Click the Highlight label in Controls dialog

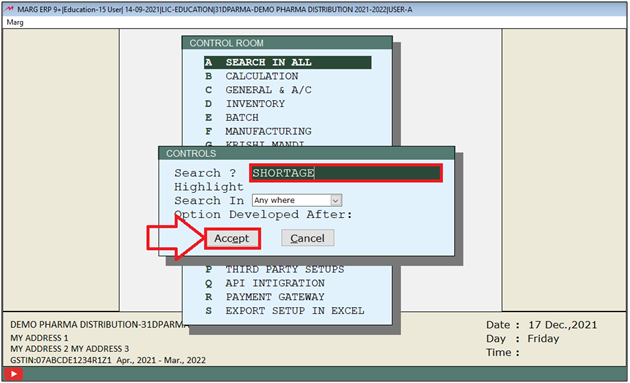point(209,187)
